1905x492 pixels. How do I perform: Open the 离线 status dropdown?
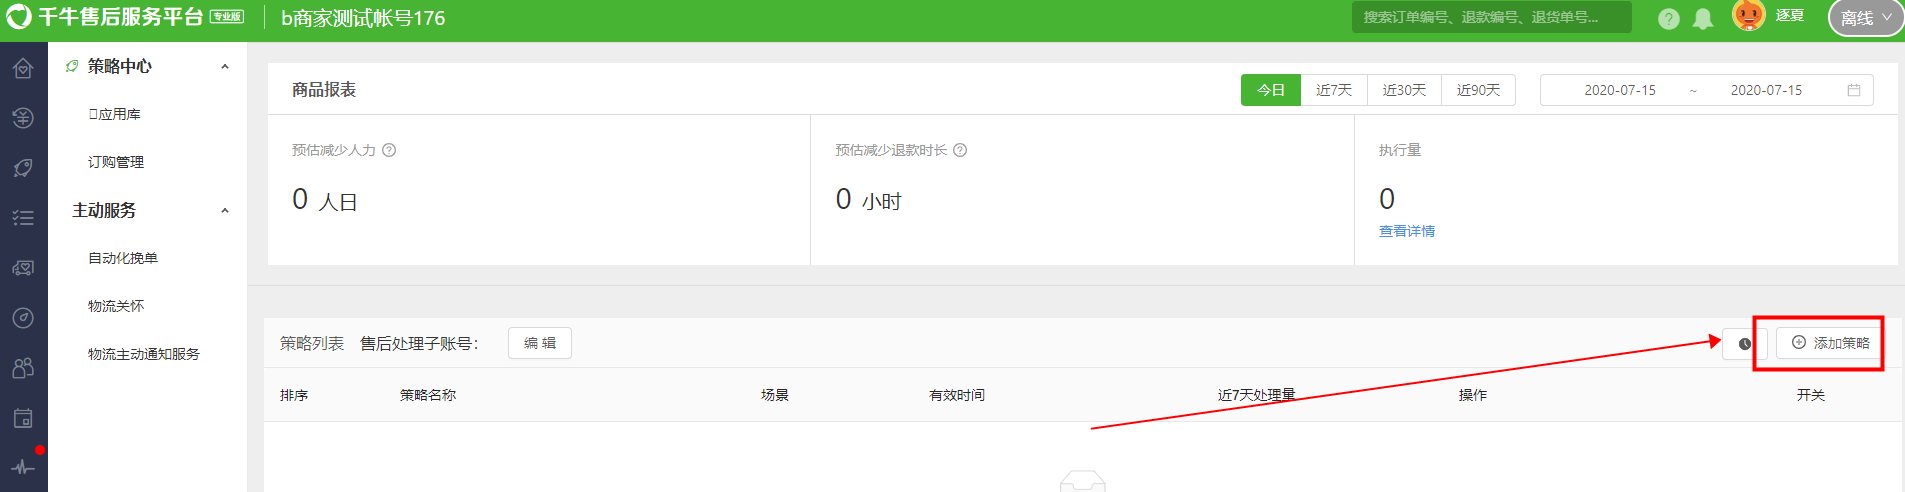(x=1866, y=18)
